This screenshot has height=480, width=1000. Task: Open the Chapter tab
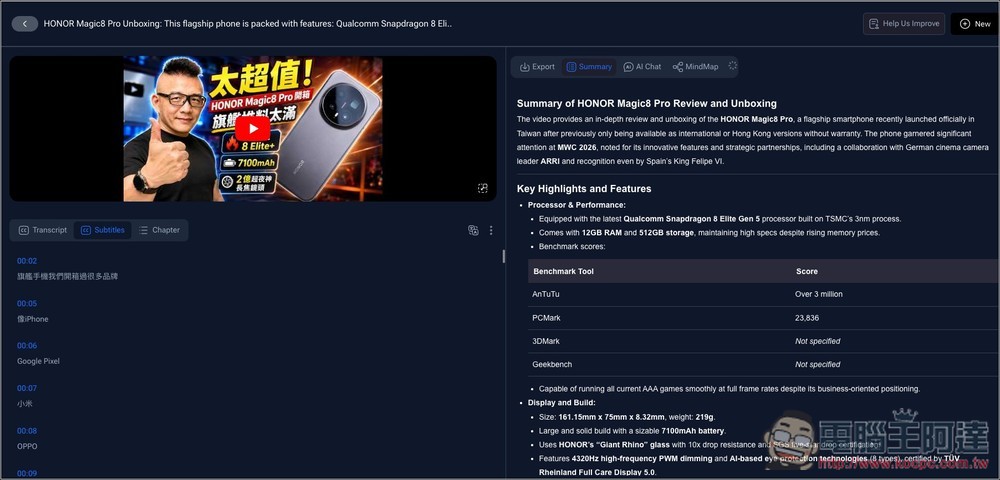159,230
